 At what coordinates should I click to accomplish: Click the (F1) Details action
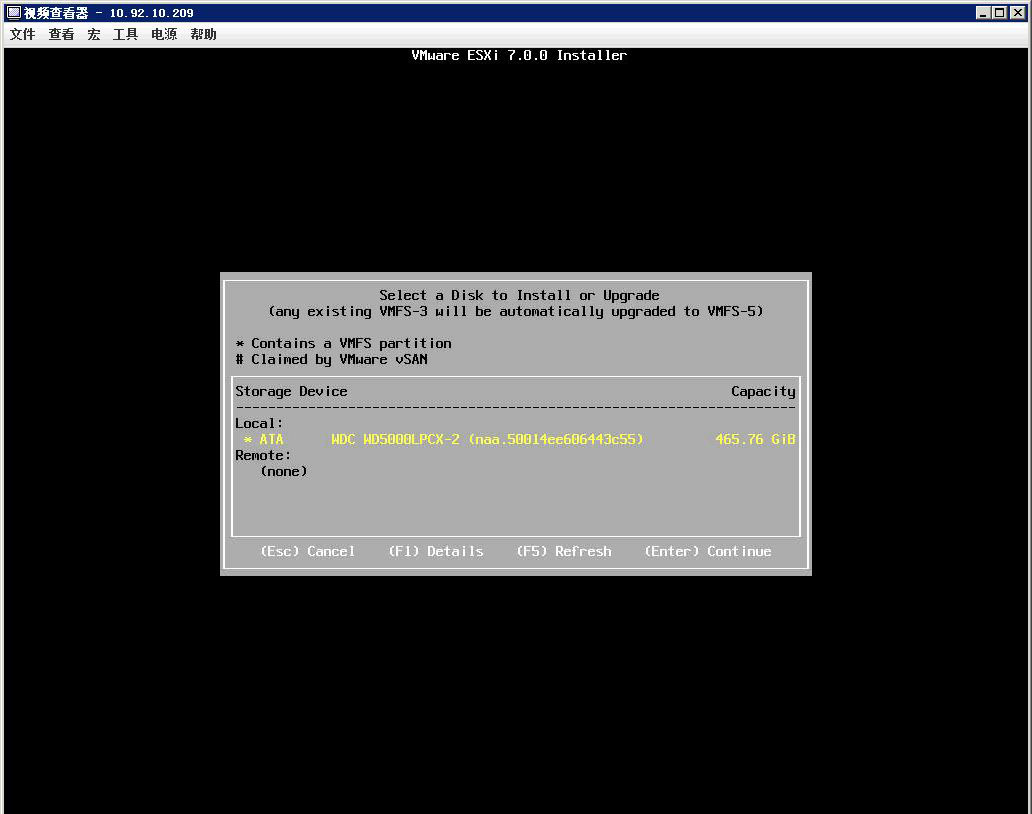click(x=436, y=551)
